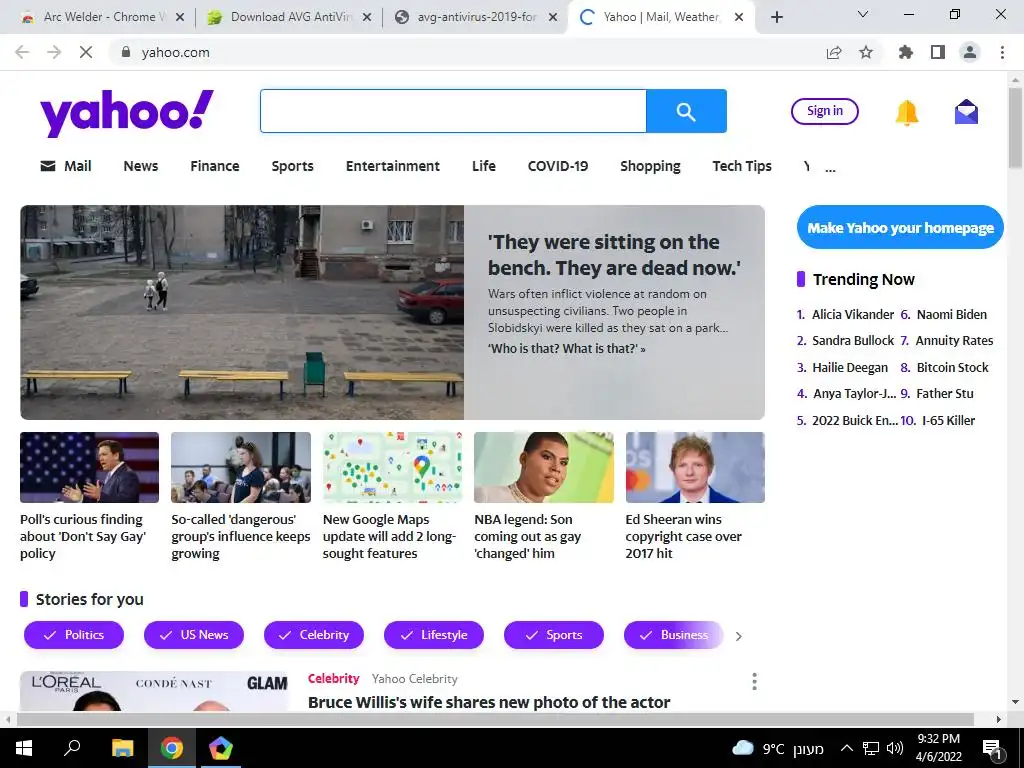
Task: Open COVID-19 in the navigation bar
Action: 558,166
